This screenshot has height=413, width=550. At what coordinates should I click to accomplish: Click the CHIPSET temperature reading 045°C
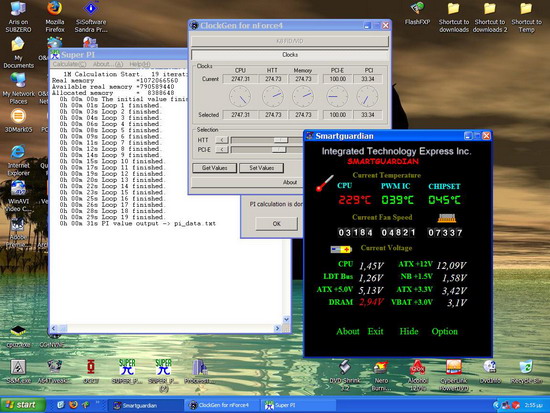pyautogui.click(x=444, y=200)
